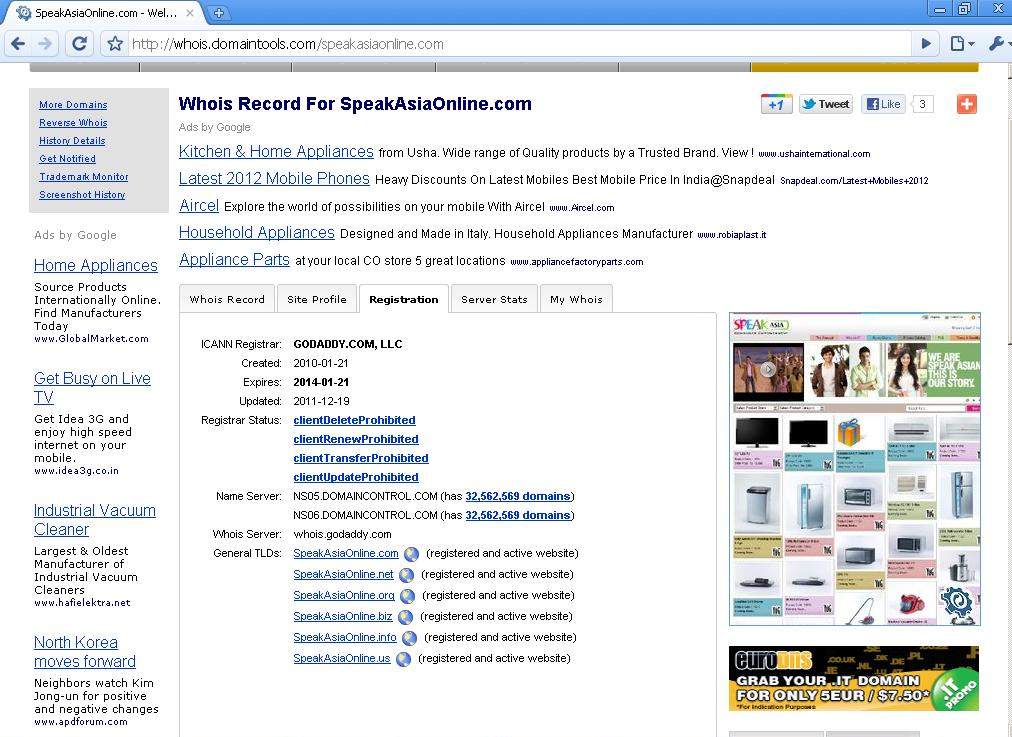The height and width of the screenshot is (737, 1012).
Task: Open the History Details link
Action: point(72,141)
